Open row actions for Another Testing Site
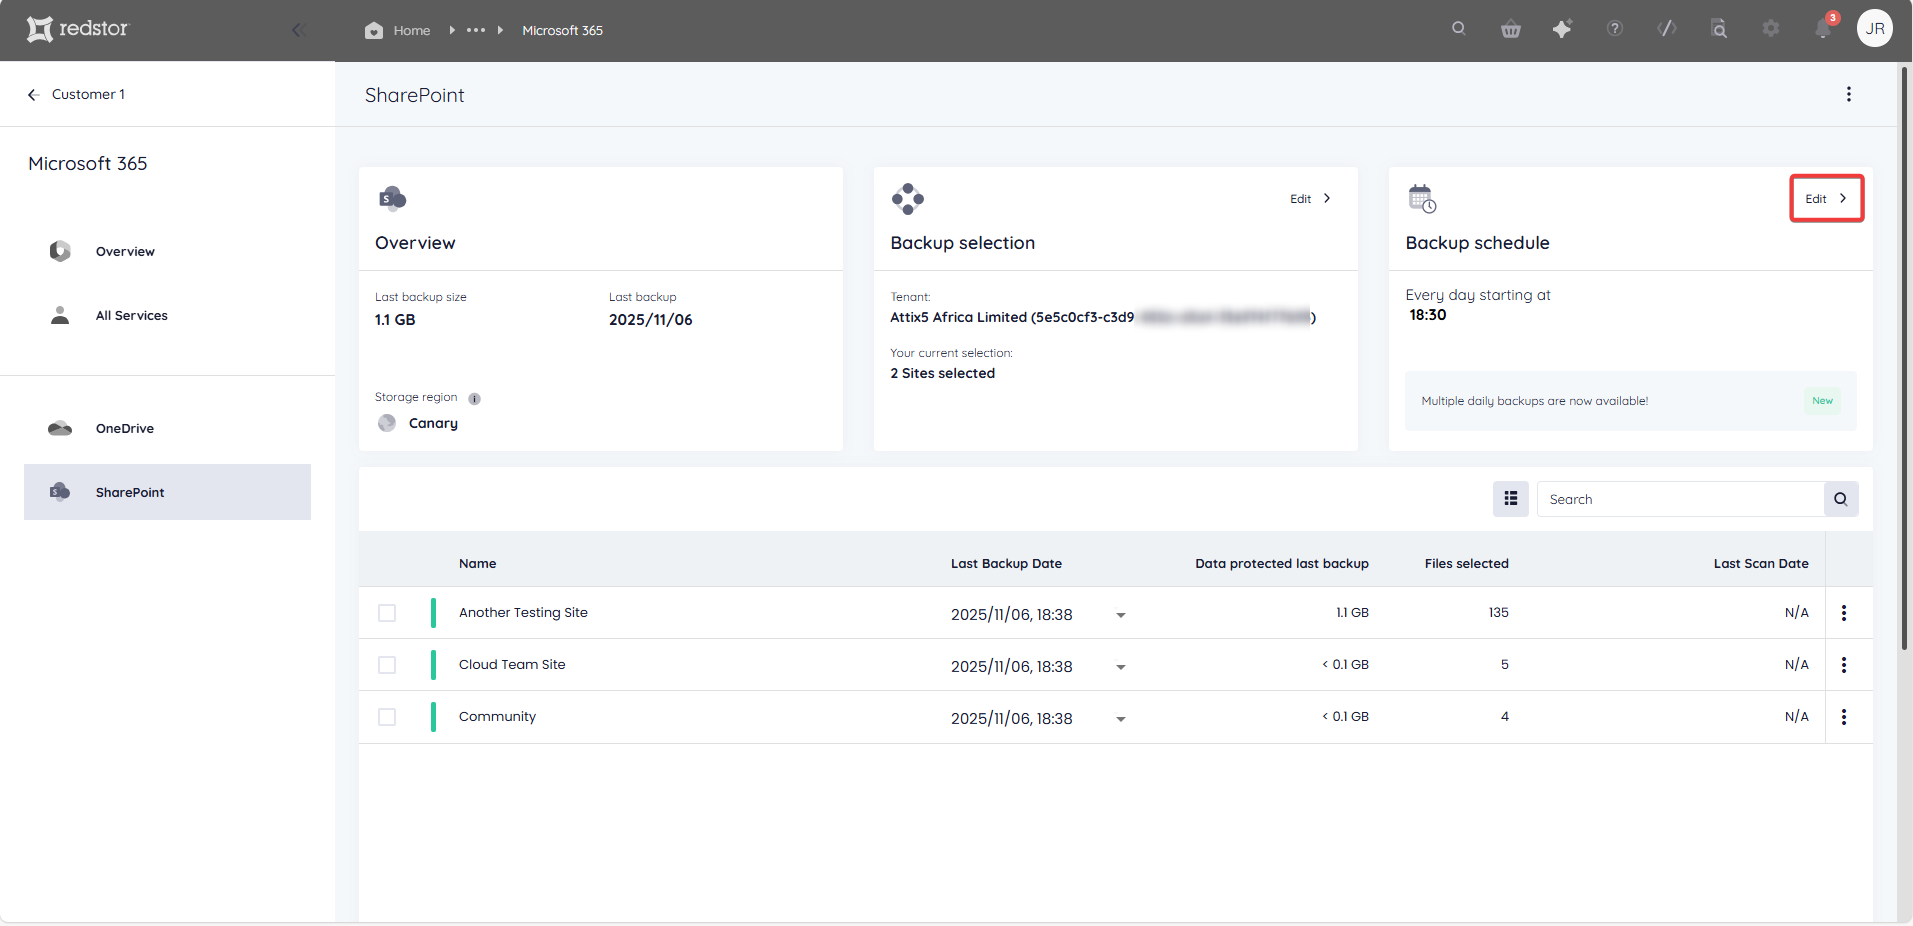1913x926 pixels. tap(1844, 613)
